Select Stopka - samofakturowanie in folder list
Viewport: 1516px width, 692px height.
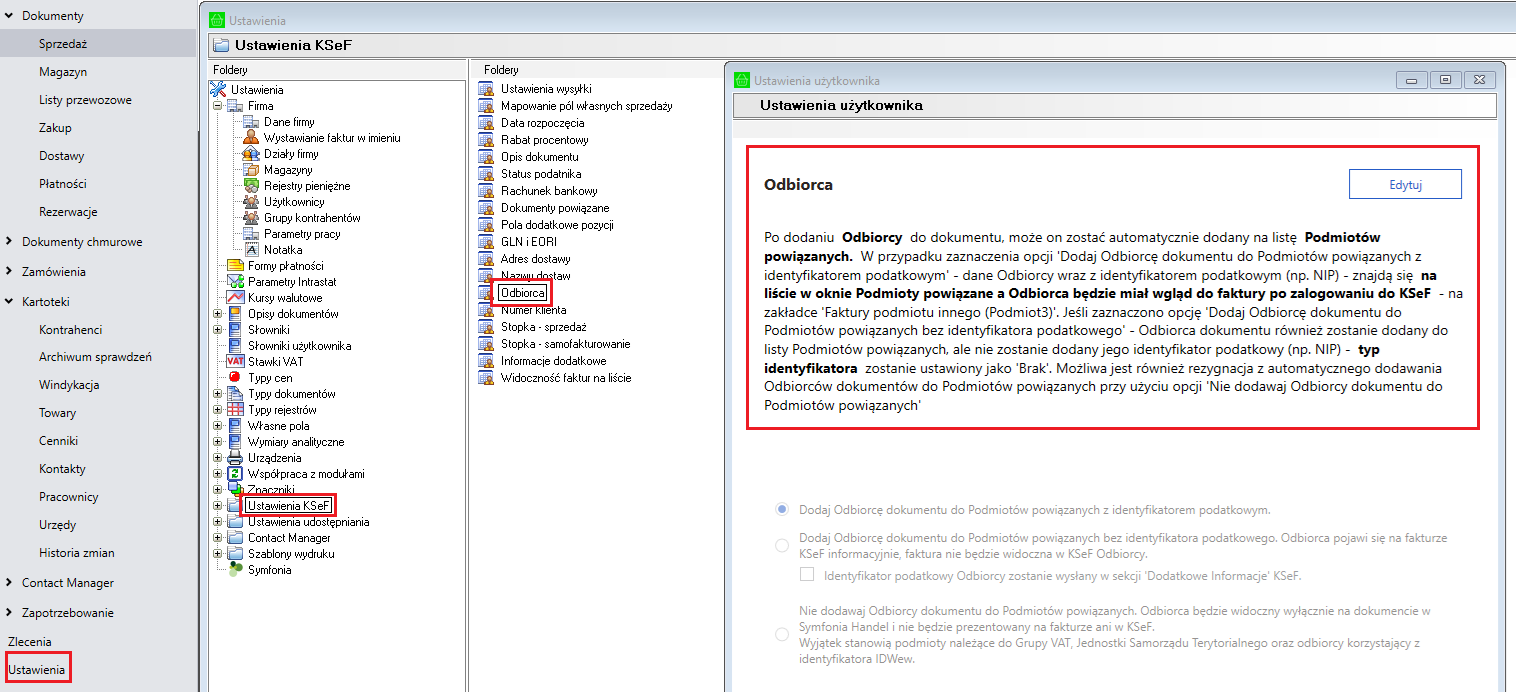565,344
